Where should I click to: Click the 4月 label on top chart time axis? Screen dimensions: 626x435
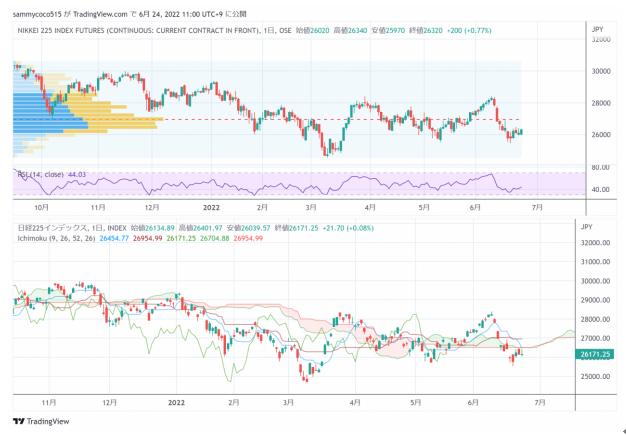(370, 207)
